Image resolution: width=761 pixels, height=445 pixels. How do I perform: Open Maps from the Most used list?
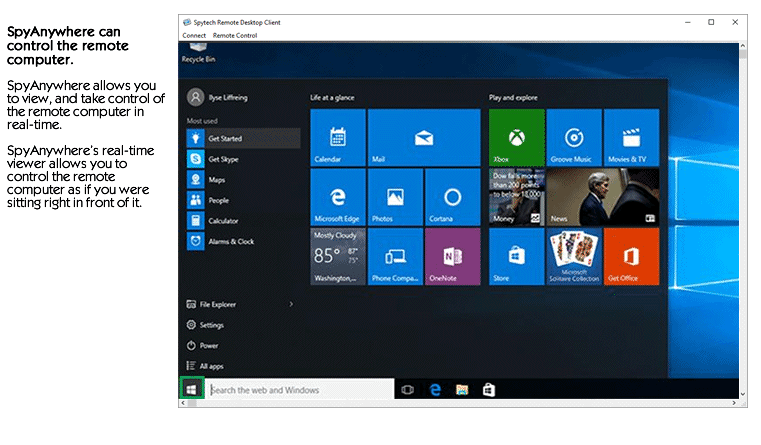(x=243, y=180)
